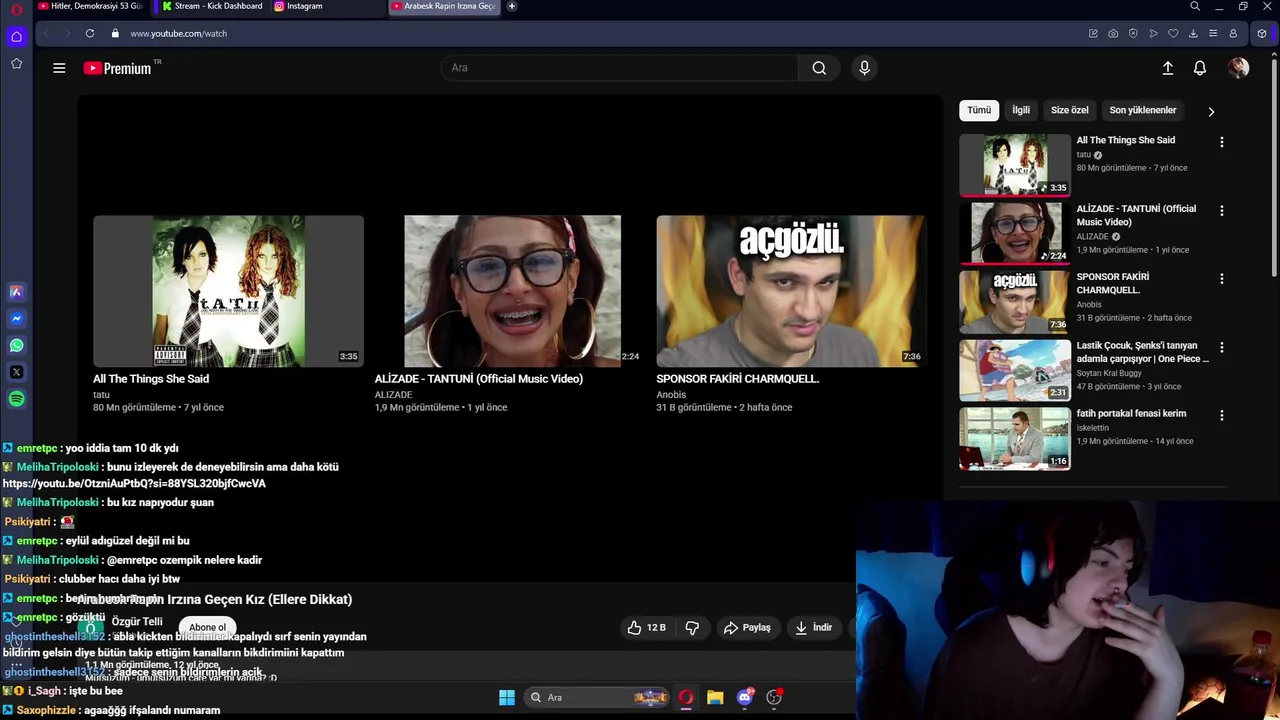This screenshot has height=720, width=1280.
Task: Open OBS Studio from taskbar
Action: [x=774, y=697]
